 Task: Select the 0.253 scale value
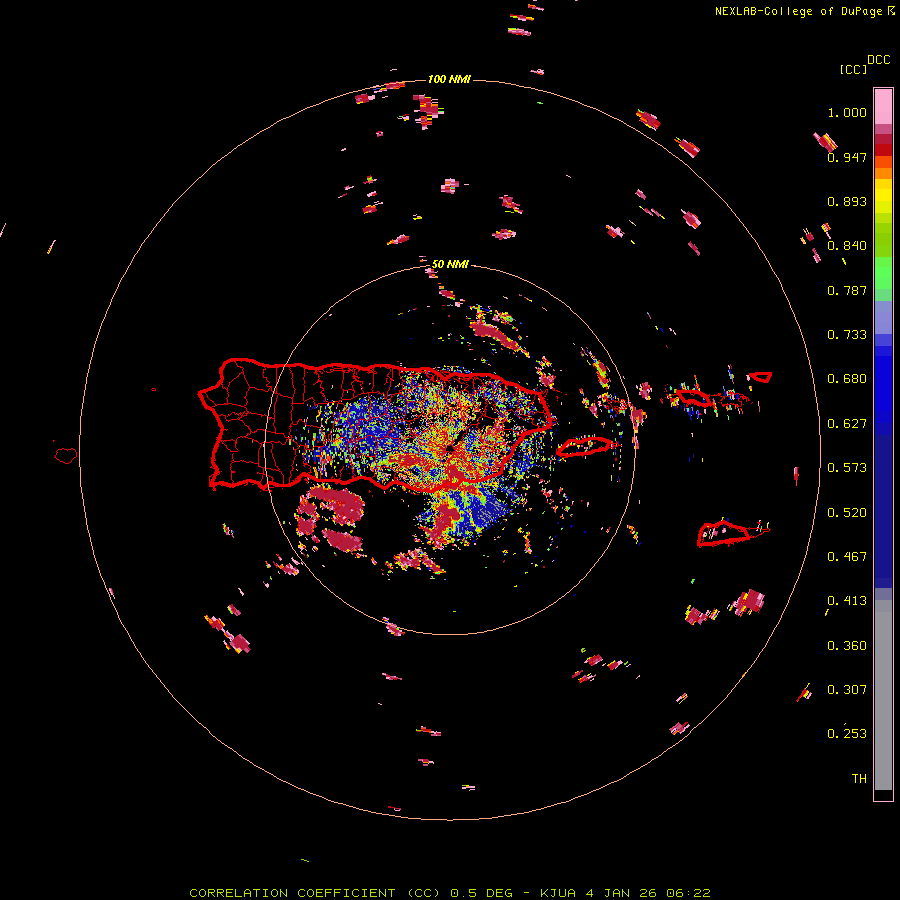(847, 734)
